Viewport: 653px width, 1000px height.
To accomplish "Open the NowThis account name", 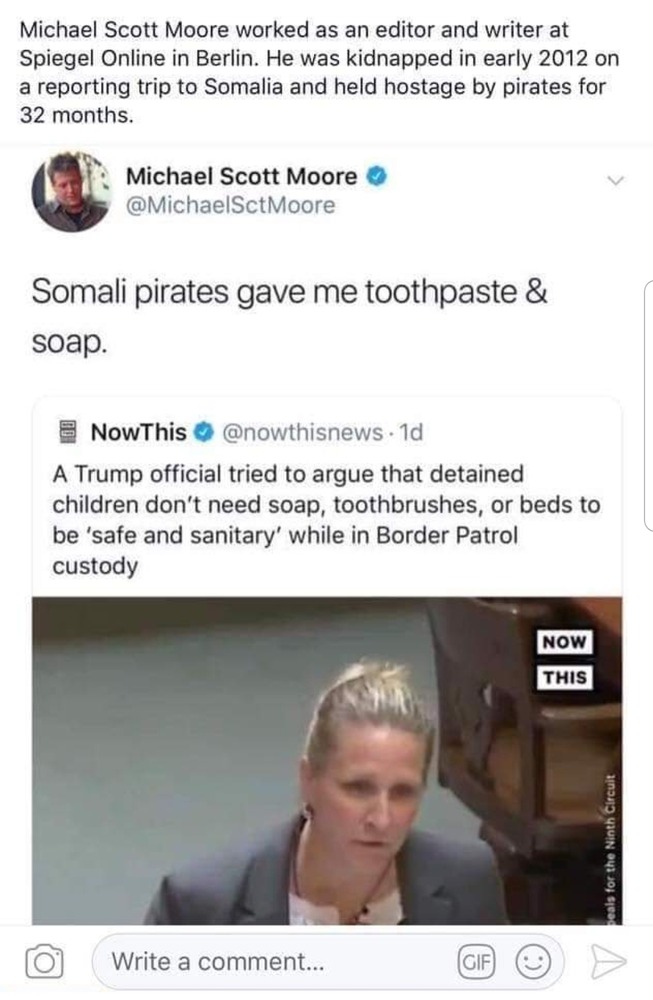I will pos(138,433).
